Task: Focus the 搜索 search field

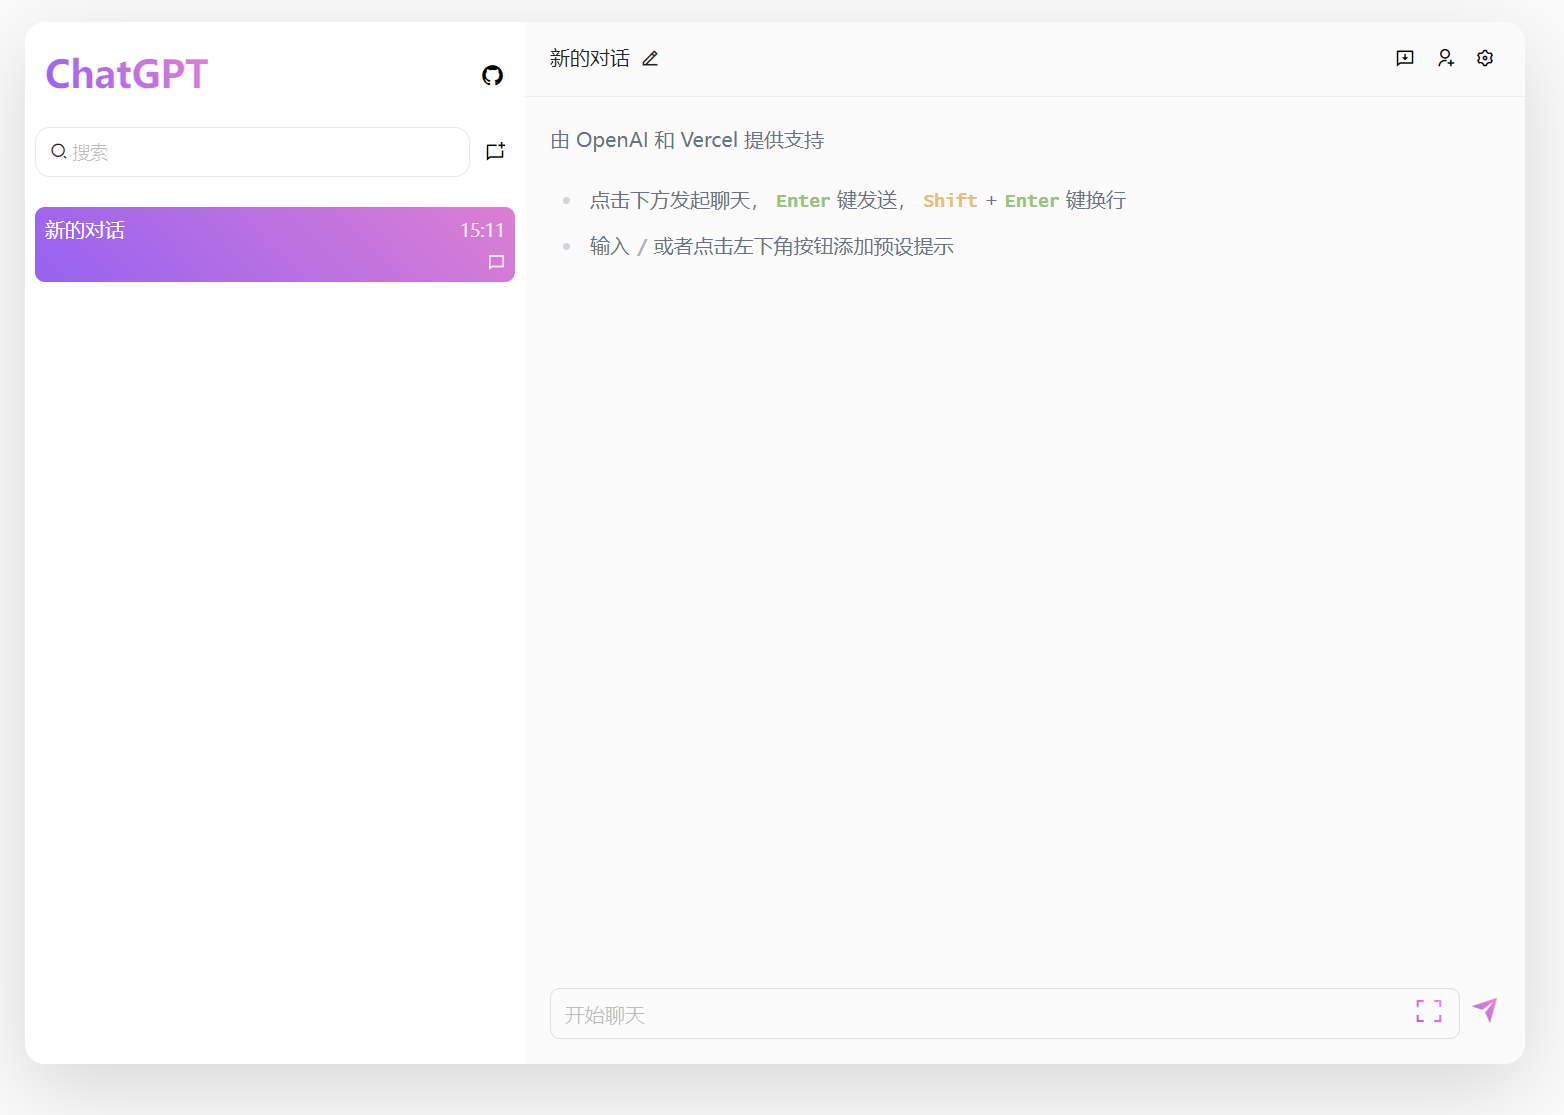Action: (x=260, y=152)
